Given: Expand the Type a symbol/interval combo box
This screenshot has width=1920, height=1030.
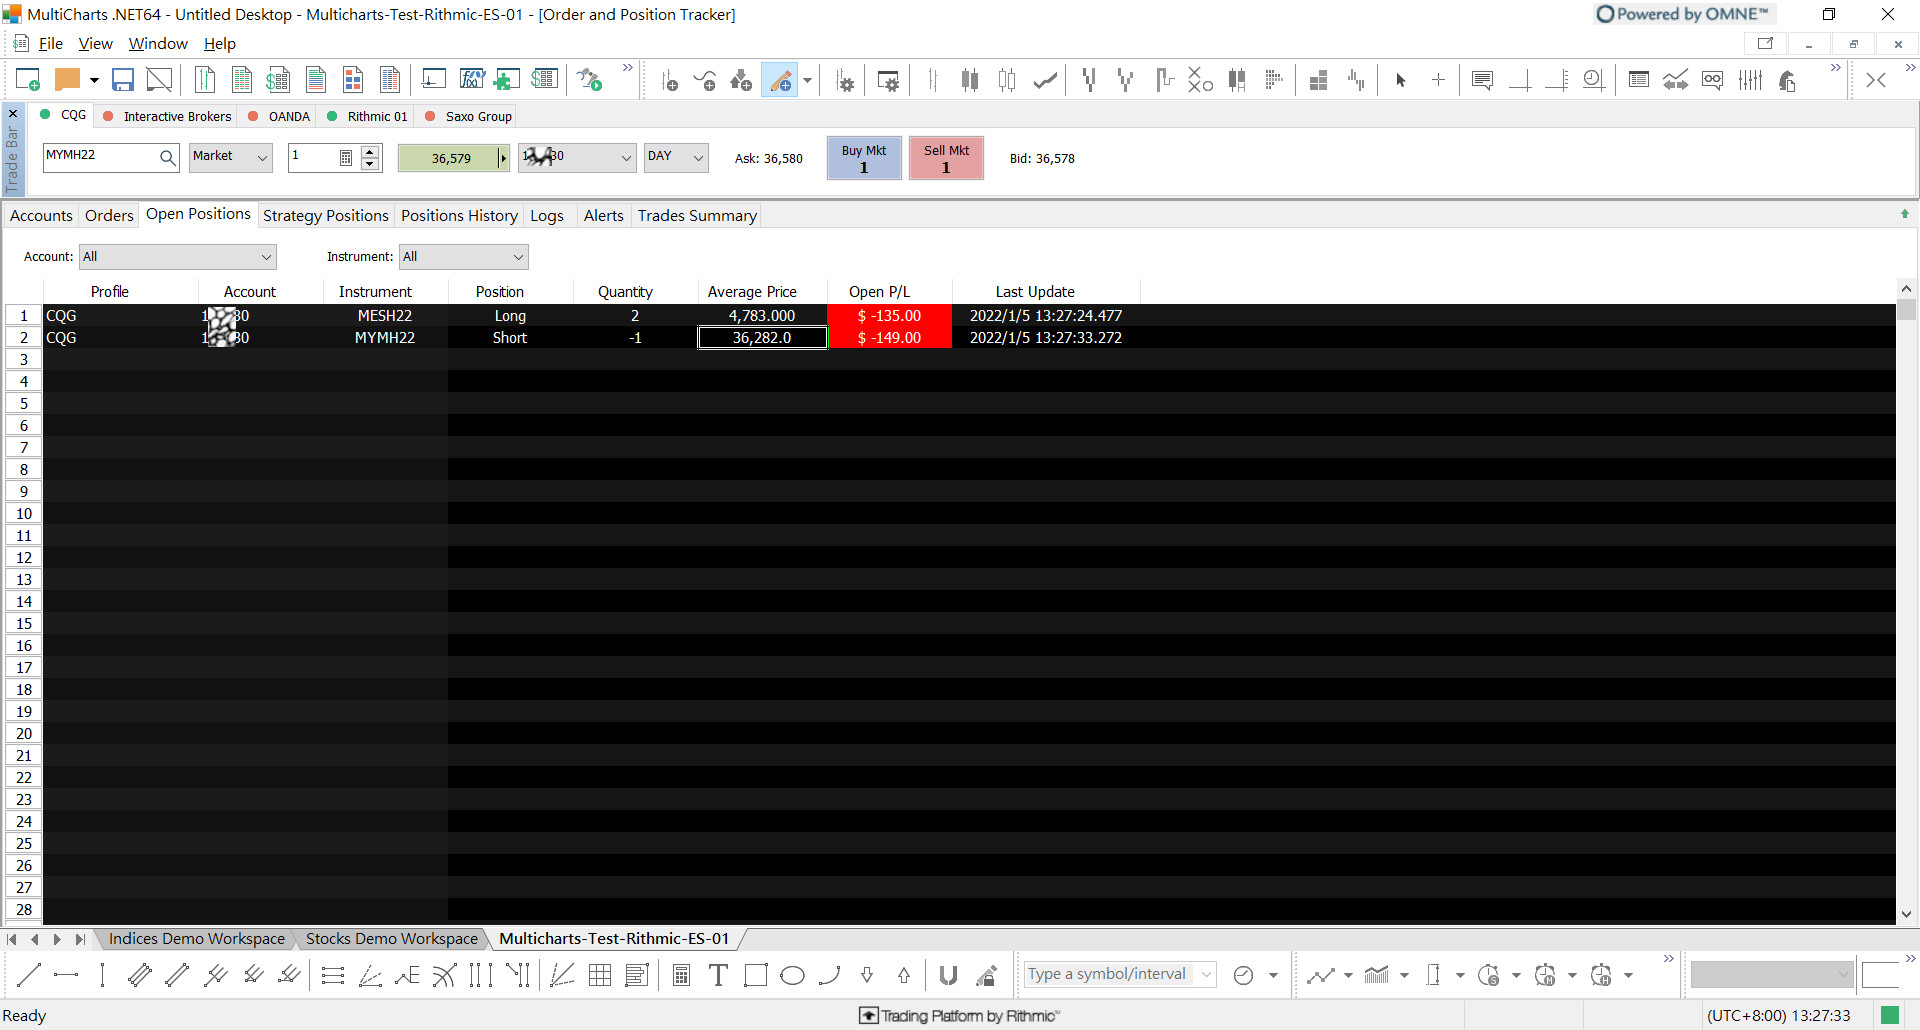Looking at the screenshot, I should click(x=1207, y=975).
